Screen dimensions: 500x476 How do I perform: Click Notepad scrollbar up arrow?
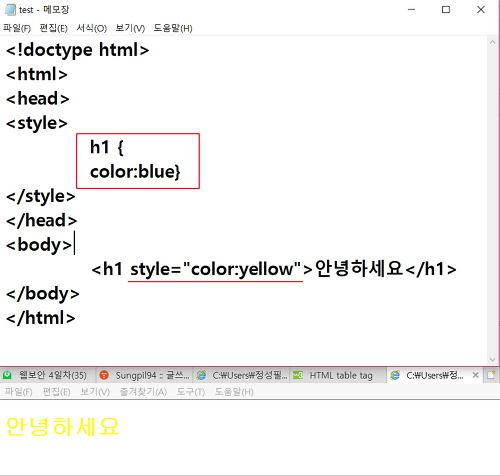(492, 42)
